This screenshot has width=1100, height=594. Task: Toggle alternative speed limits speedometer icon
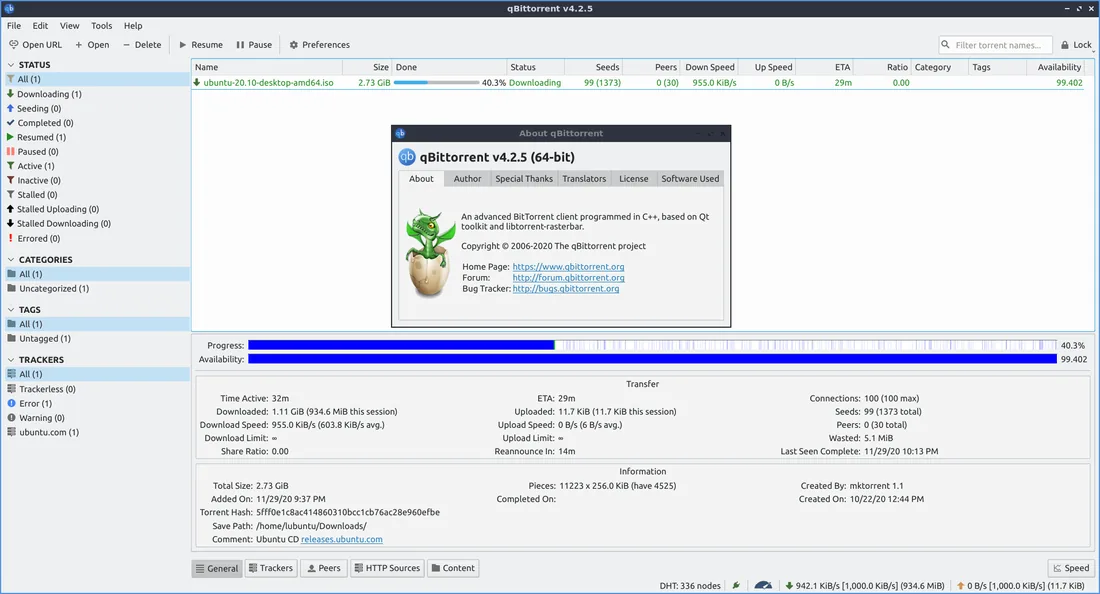tap(763, 586)
